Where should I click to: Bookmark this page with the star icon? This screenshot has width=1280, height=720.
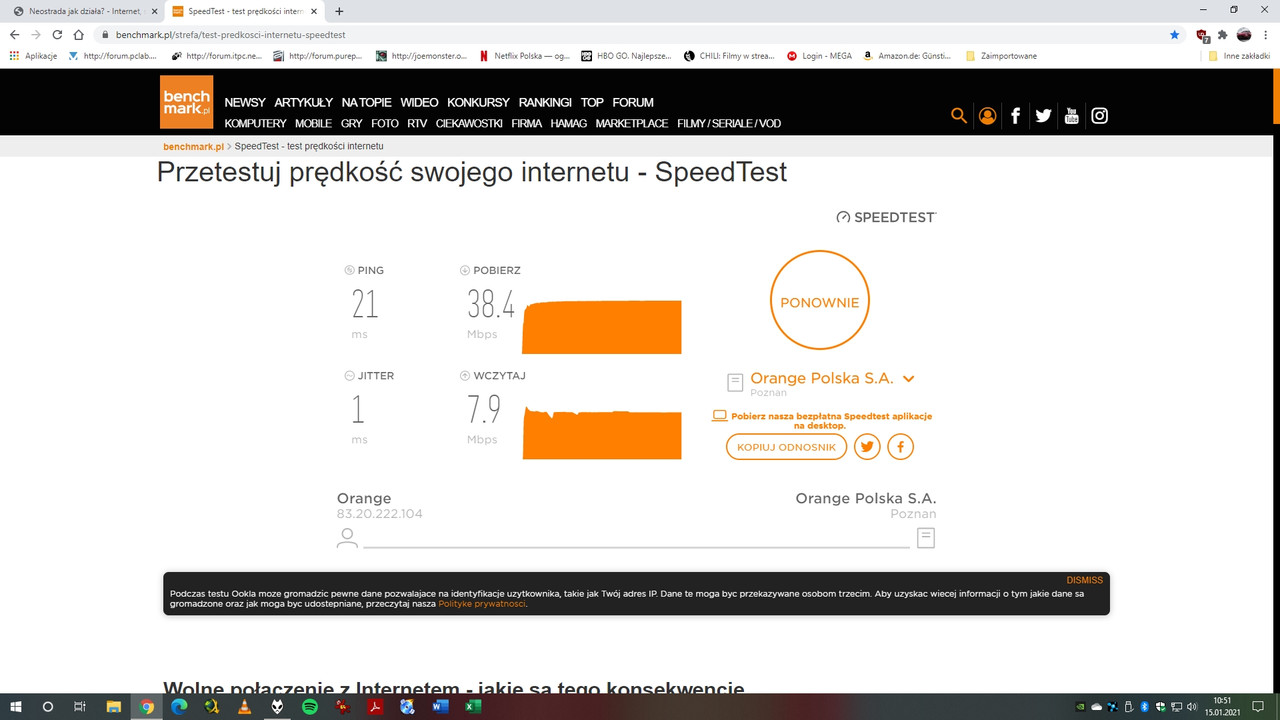click(x=1174, y=34)
